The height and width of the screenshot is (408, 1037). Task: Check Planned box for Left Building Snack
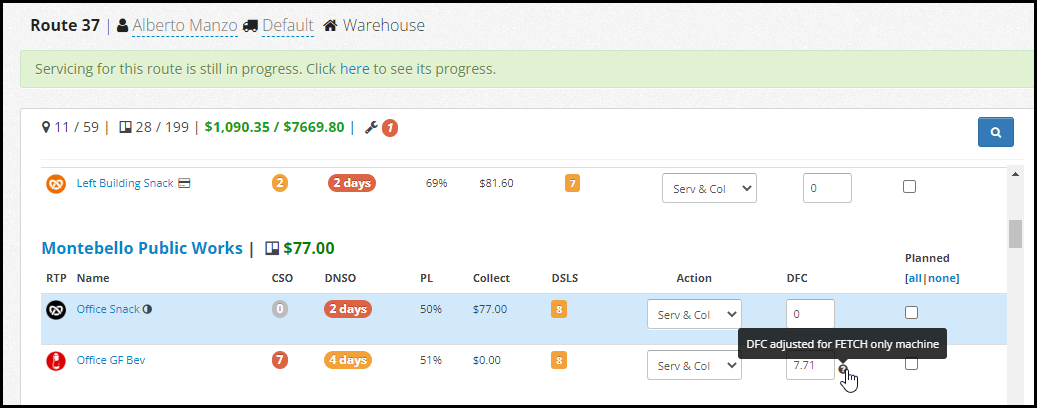909,186
